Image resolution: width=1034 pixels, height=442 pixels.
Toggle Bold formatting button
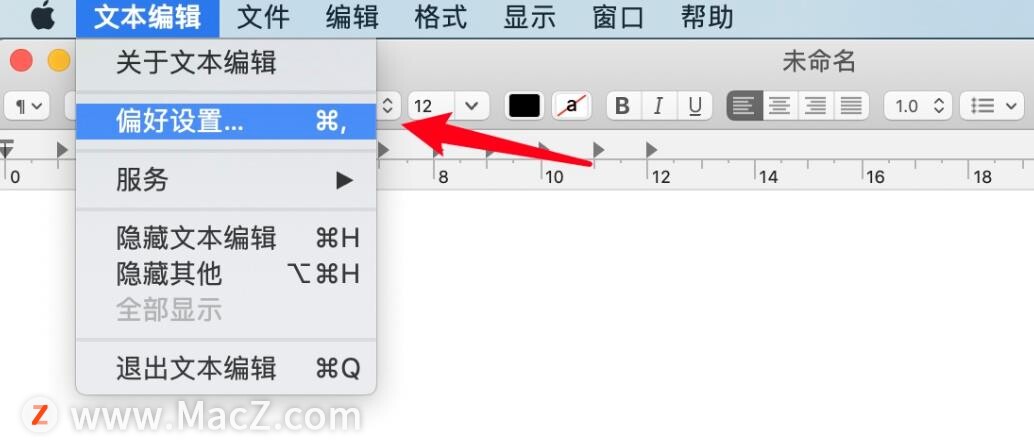coord(623,106)
